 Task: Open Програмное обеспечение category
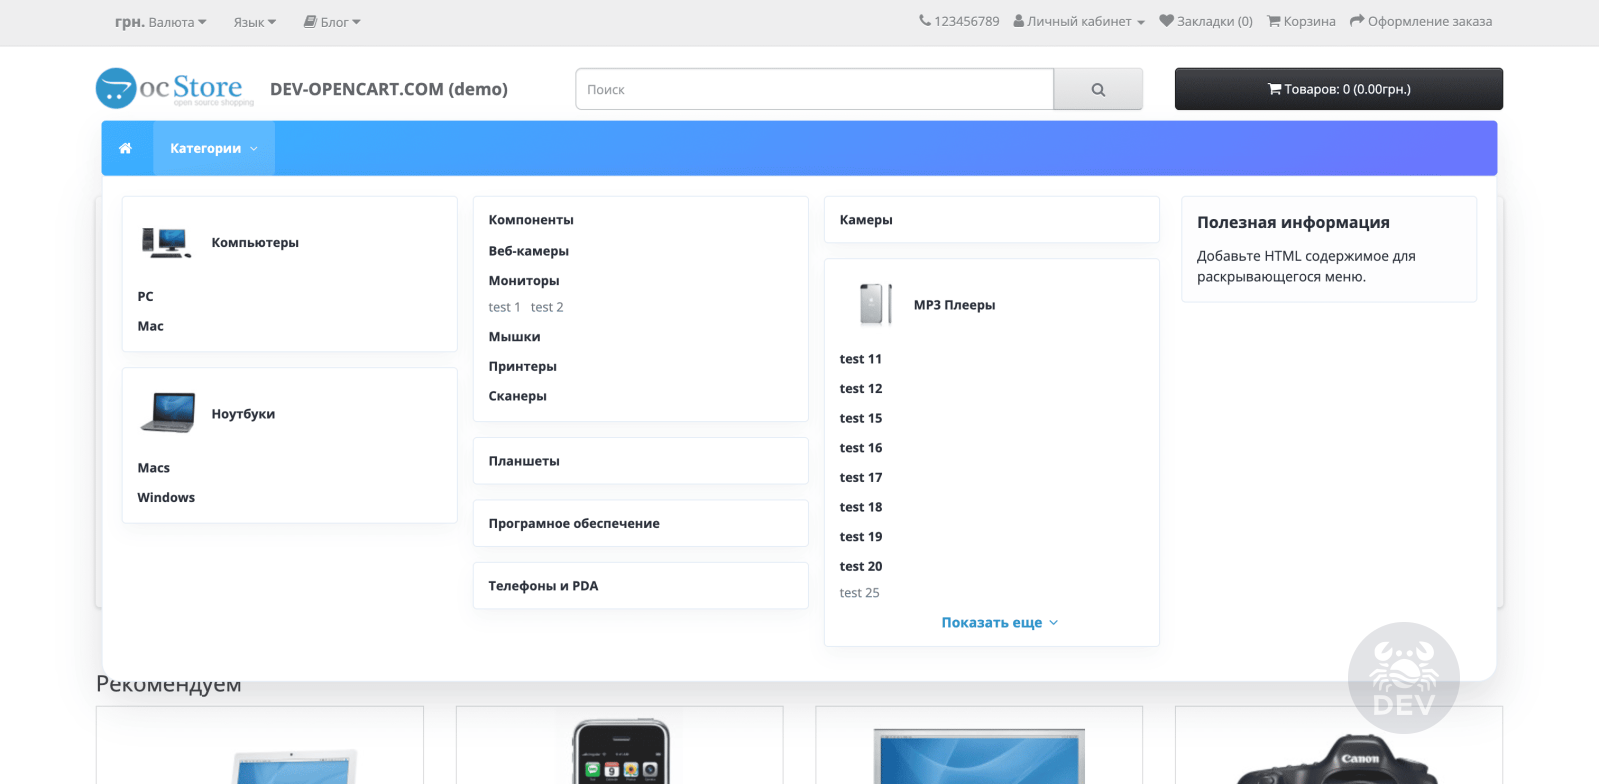[574, 523]
